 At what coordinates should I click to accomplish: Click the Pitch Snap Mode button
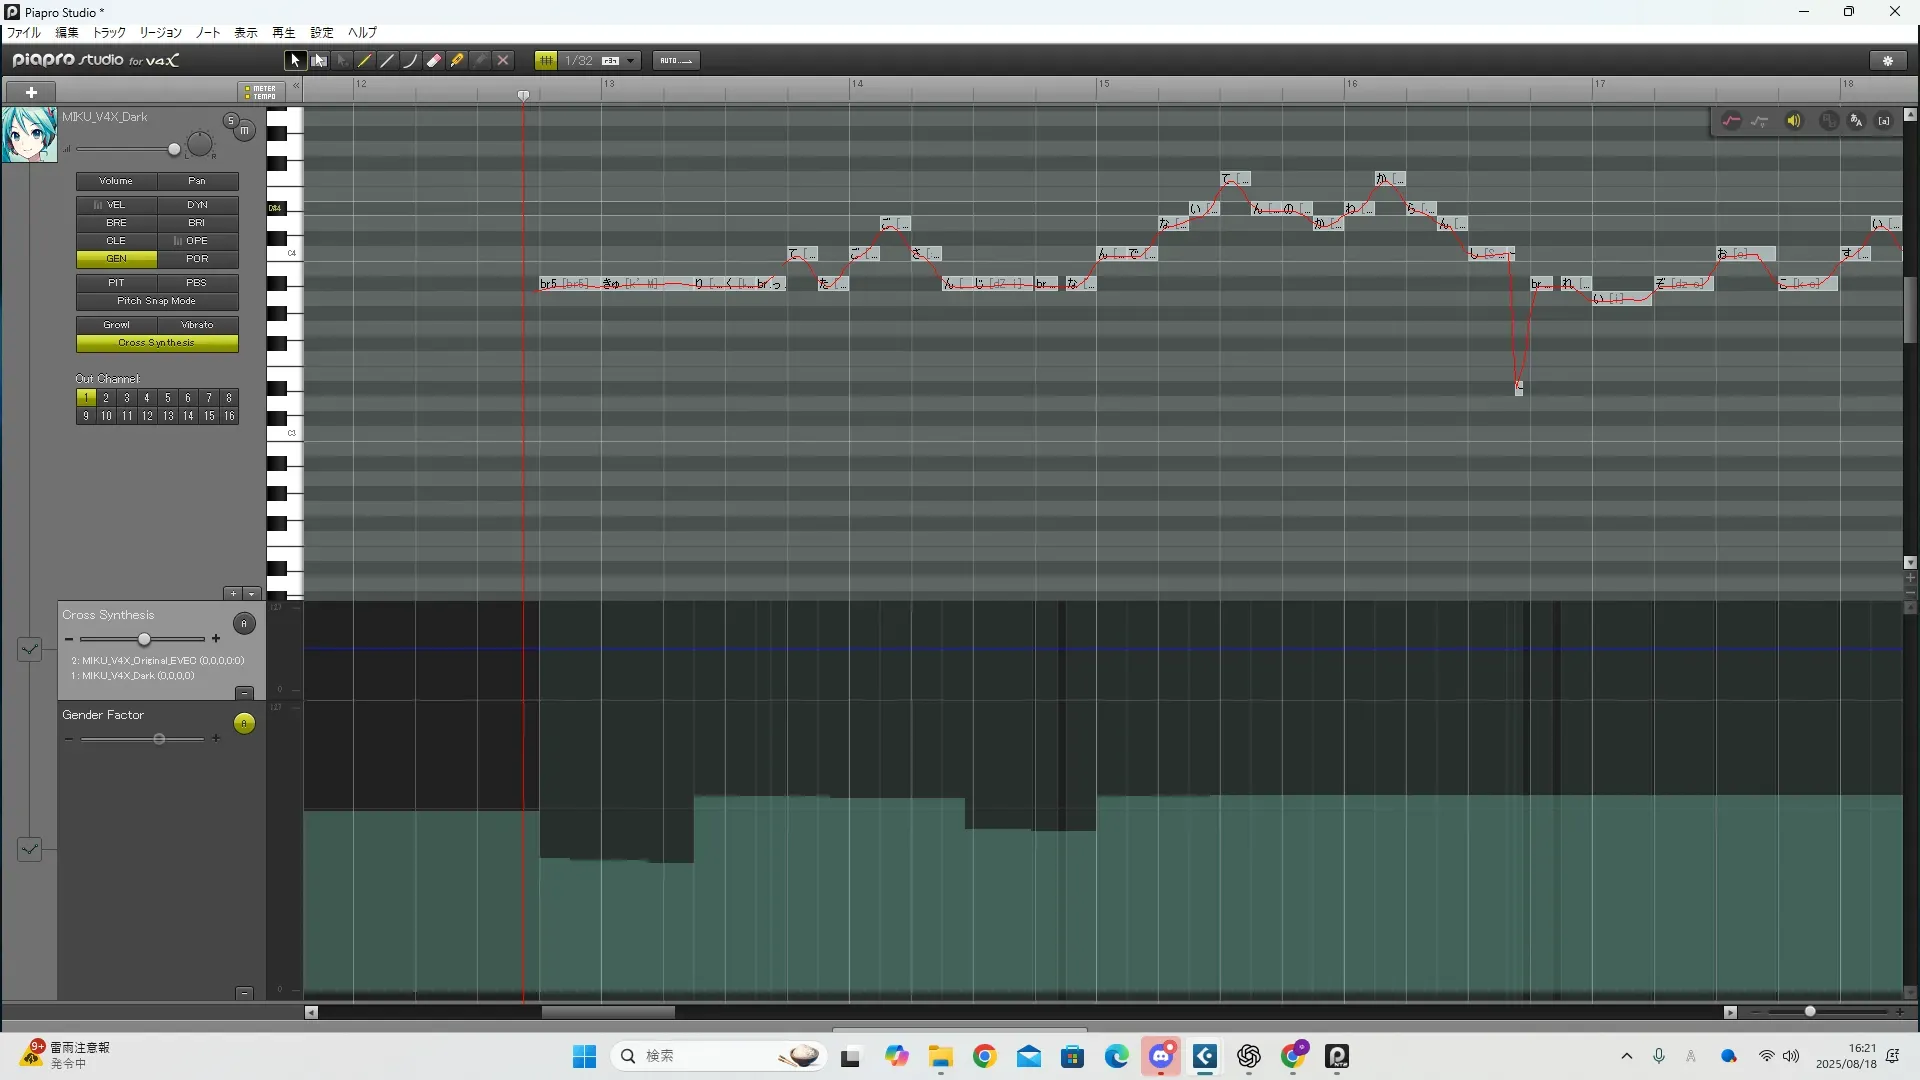pos(157,301)
